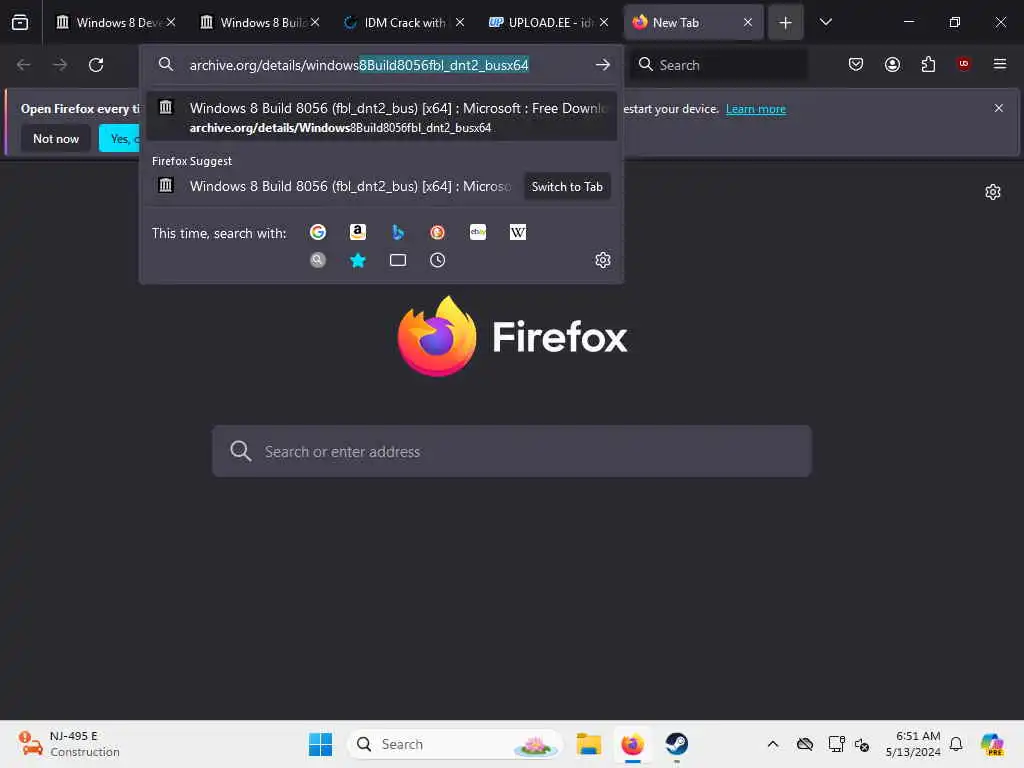Open Steam from the taskbar
This screenshot has height=768, width=1024.
point(677,744)
